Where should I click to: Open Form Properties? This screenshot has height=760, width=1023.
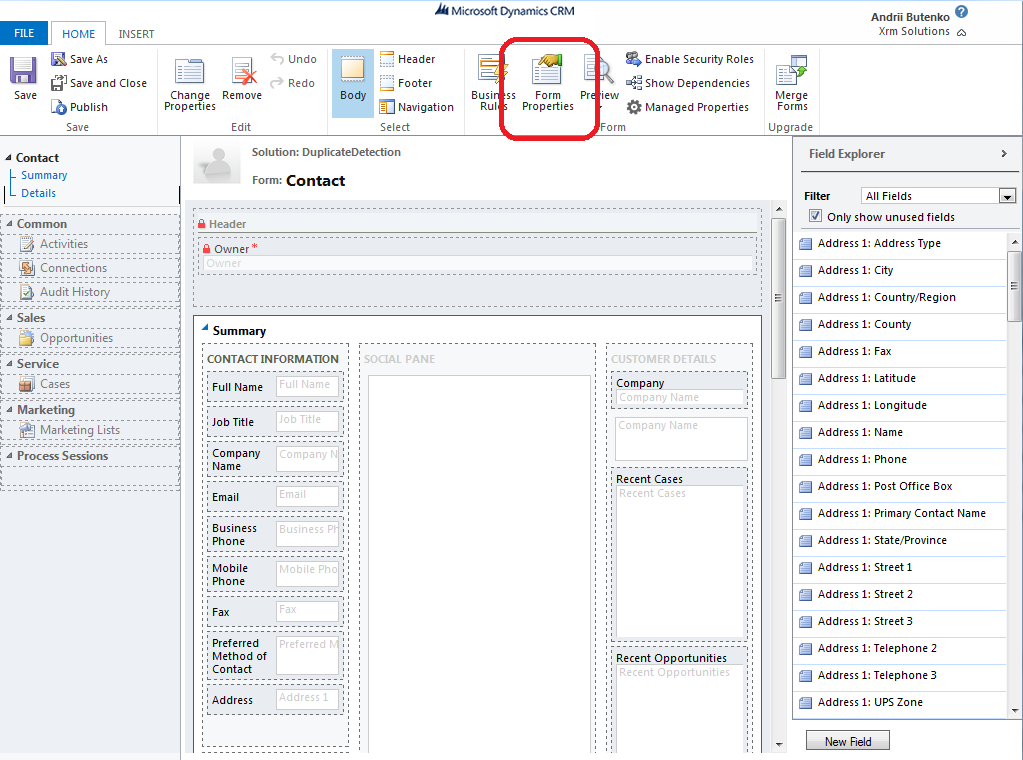[547, 85]
